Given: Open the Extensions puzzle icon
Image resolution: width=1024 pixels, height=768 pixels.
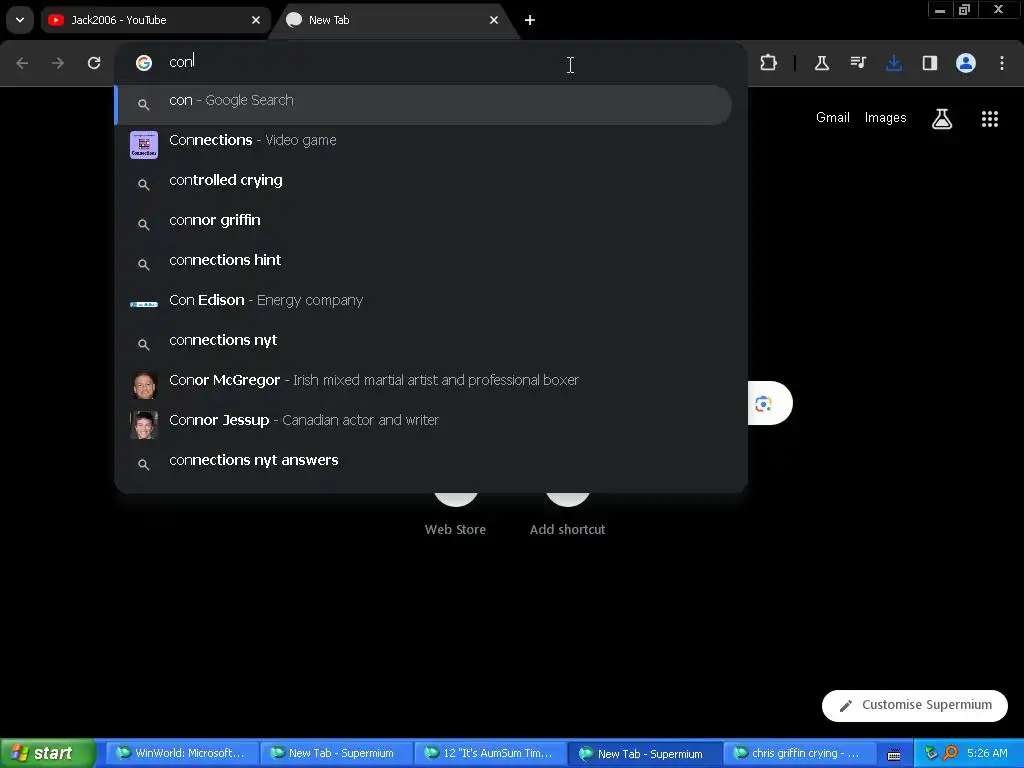Looking at the screenshot, I should click(769, 63).
